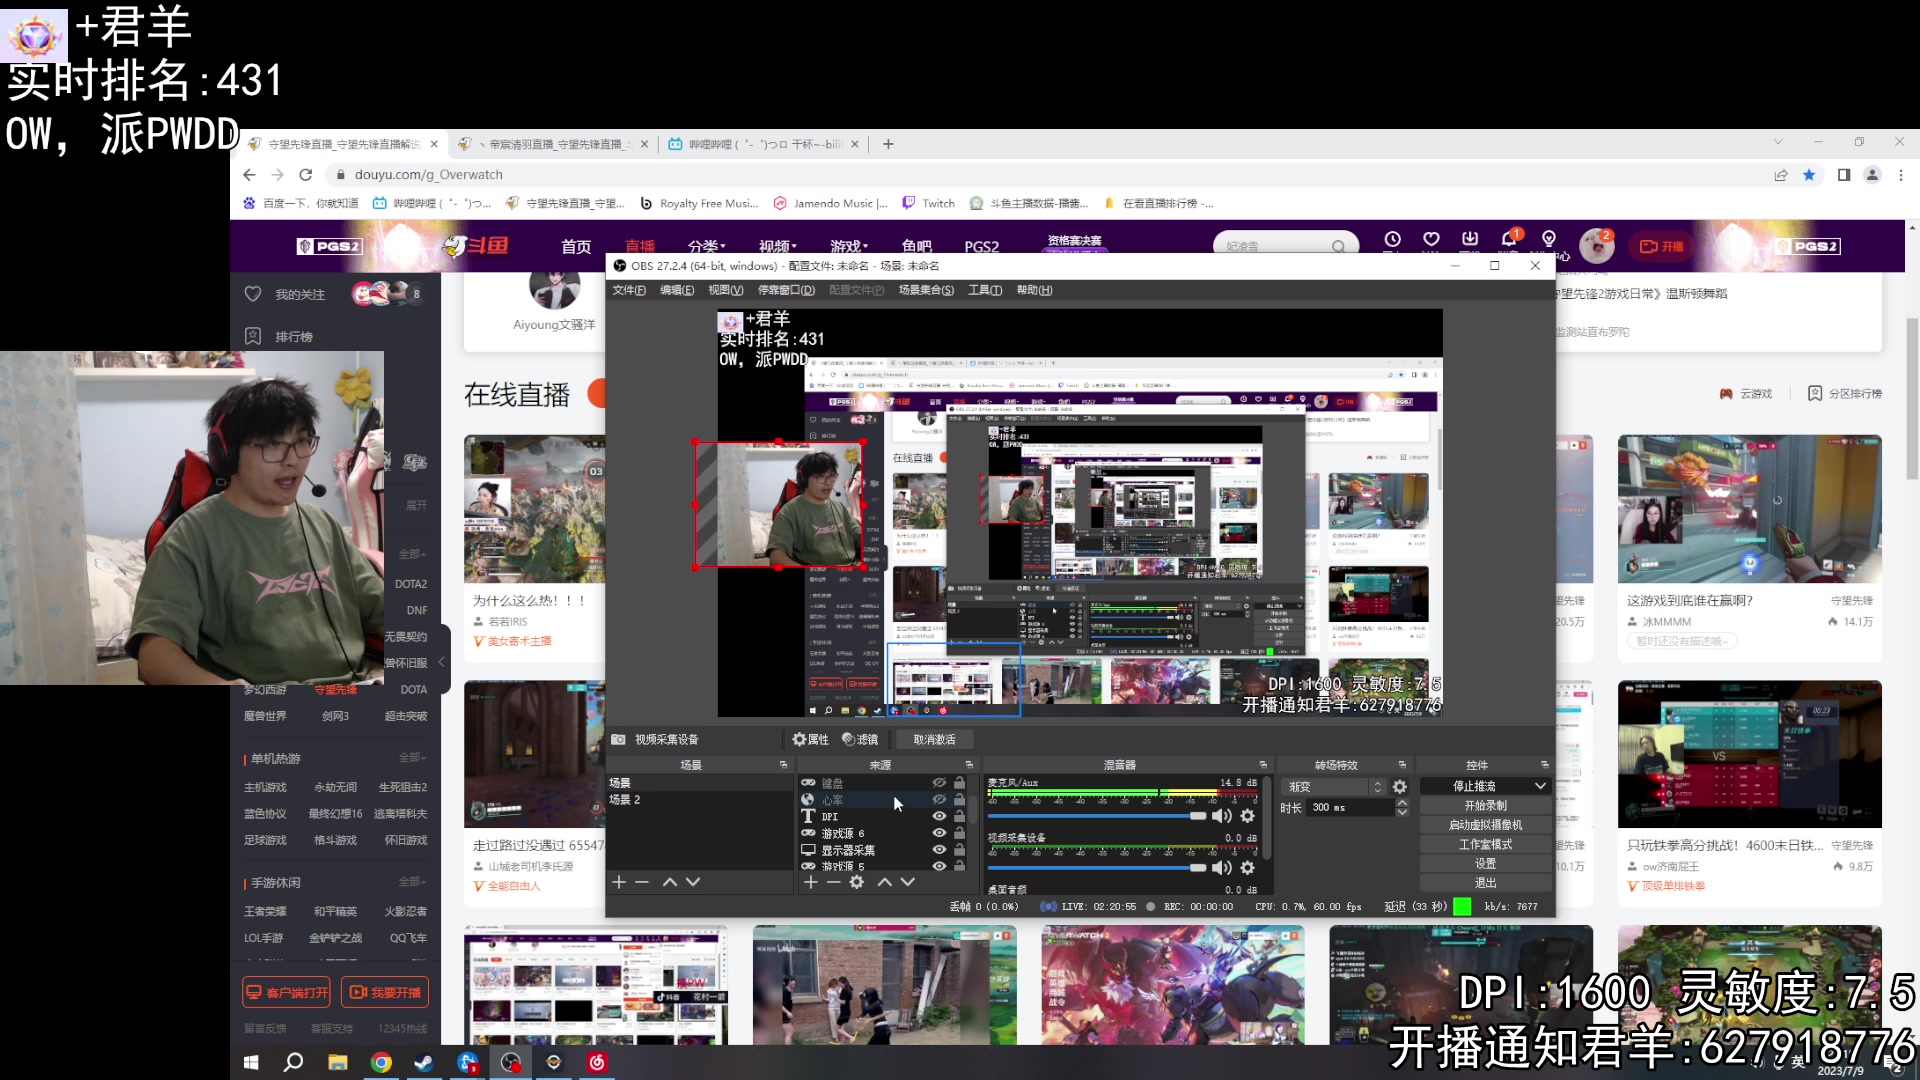The height and width of the screenshot is (1080, 1920).
Task: Open OBS 停靠窗口(D) menu
Action: click(x=786, y=290)
